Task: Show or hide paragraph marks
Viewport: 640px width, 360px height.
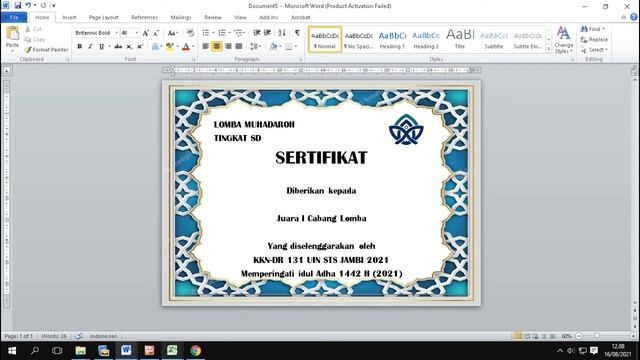Action: pyautogui.click(x=297, y=33)
